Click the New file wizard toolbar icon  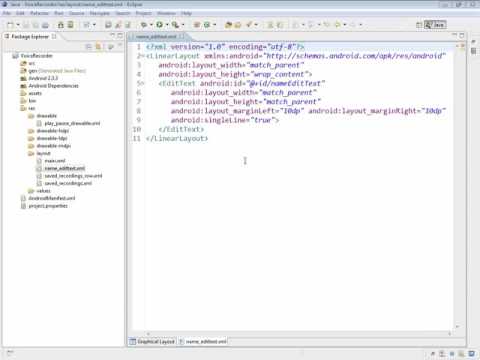click(x=11, y=25)
